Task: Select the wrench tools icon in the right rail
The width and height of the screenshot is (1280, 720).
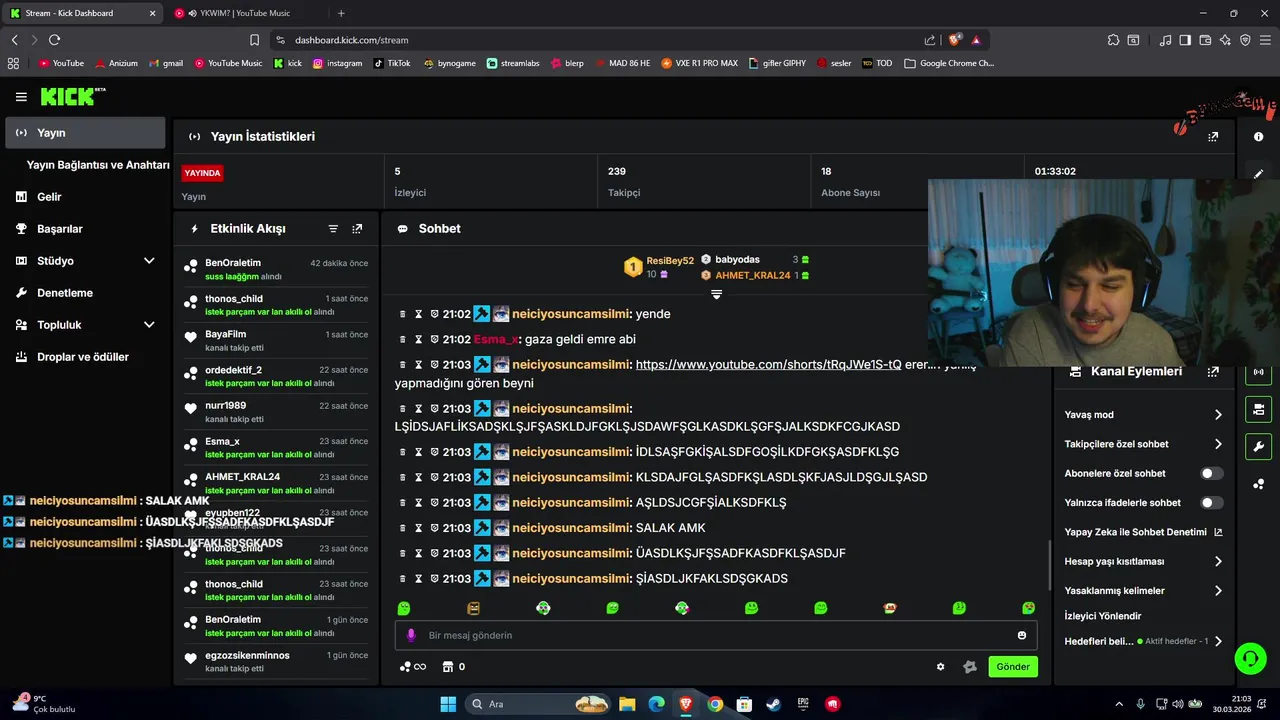Action: pos(1258,446)
